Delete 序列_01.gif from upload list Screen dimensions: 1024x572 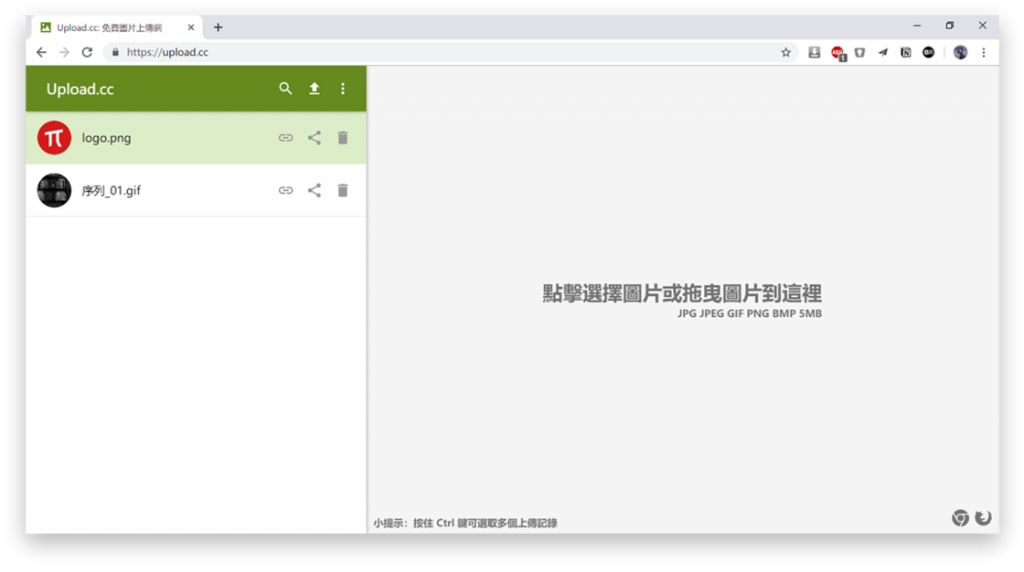pos(343,190)
